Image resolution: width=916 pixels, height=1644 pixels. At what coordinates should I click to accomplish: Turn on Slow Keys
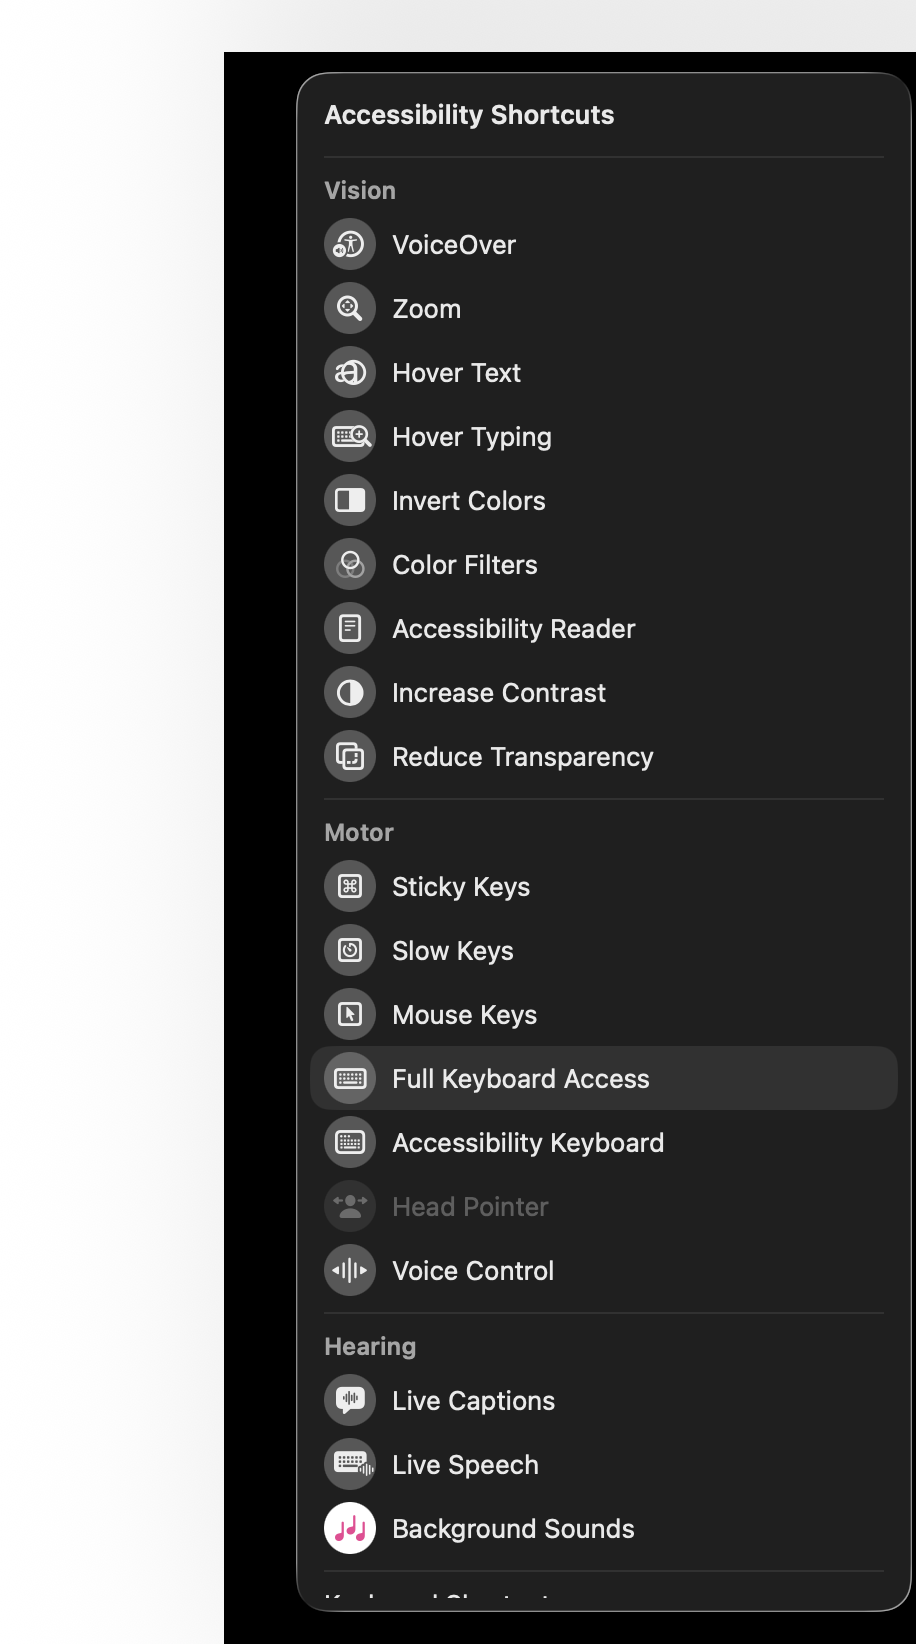pyautogui.click(x=604, y=951)
